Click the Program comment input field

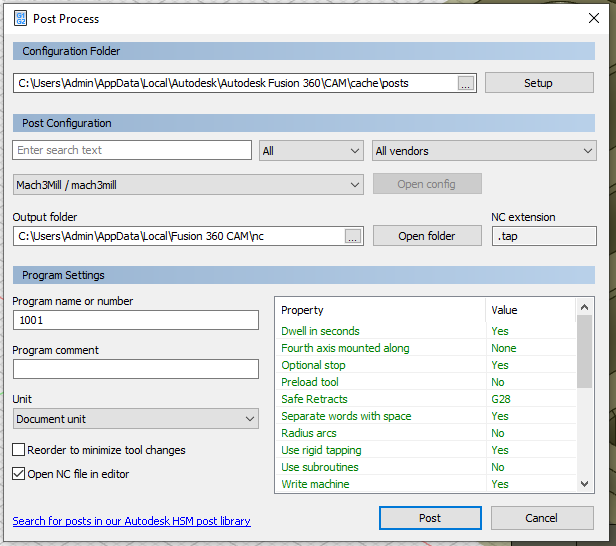(136, 369)
